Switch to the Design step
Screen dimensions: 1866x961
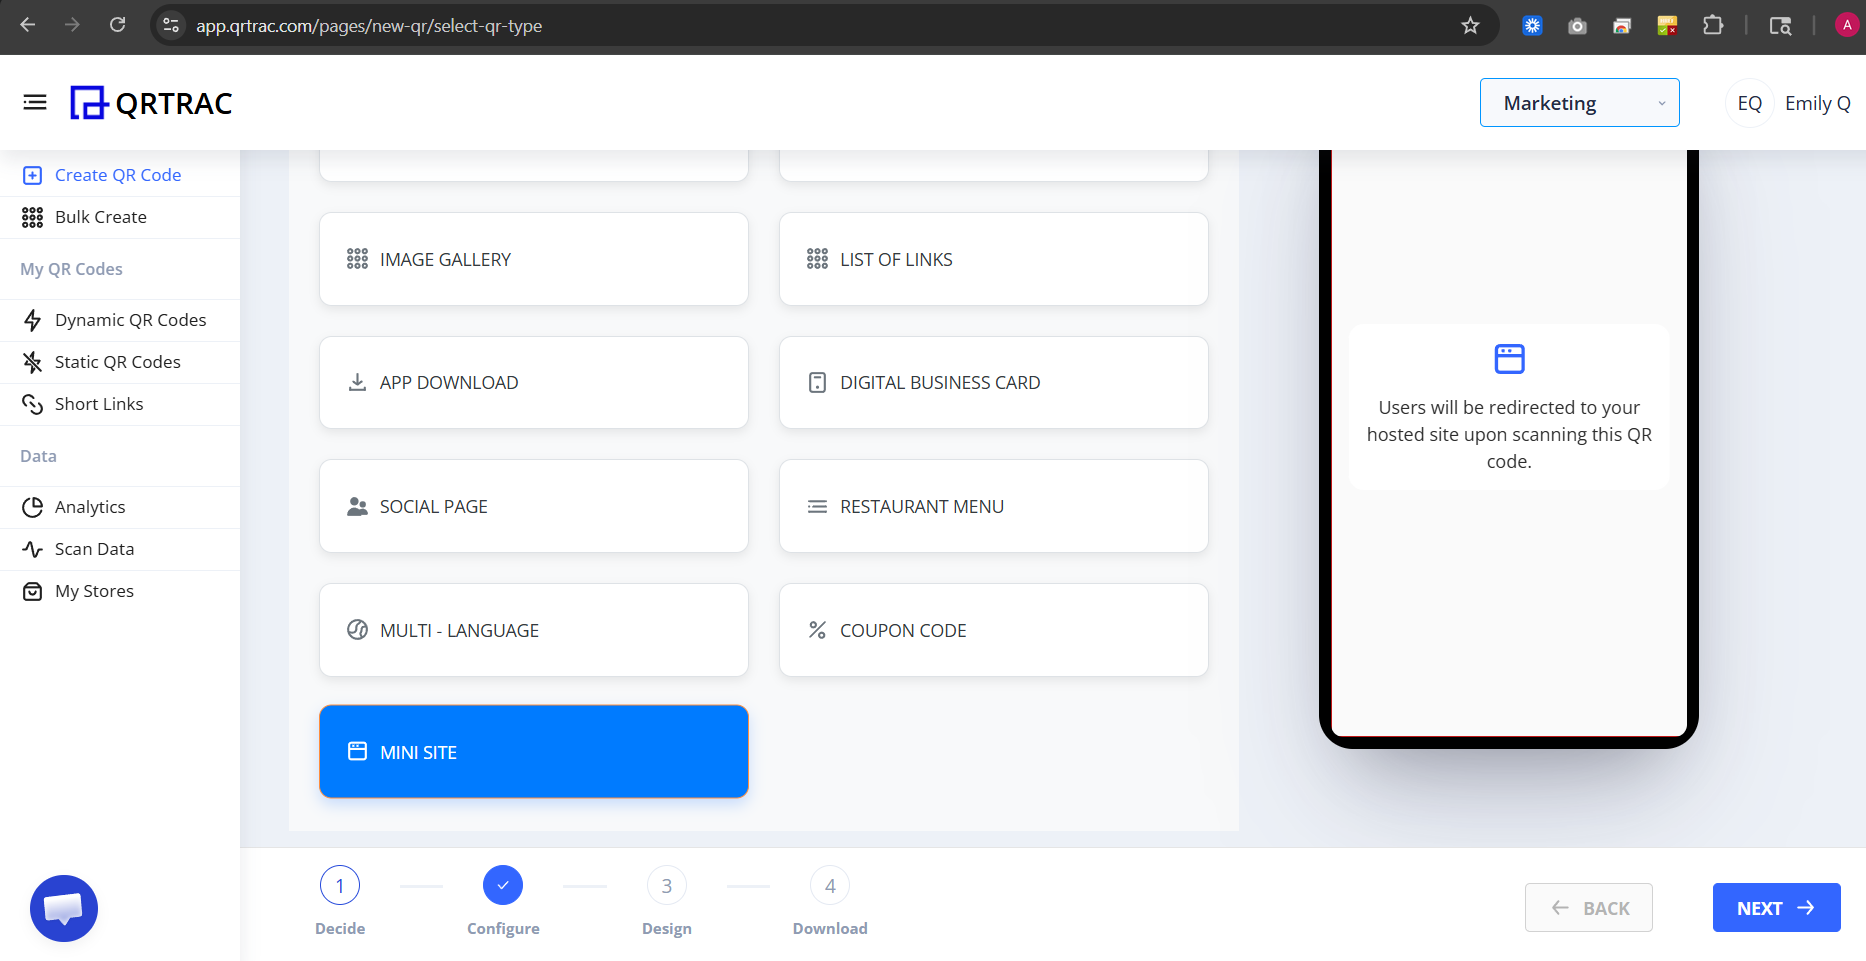[x=666, y=885]
